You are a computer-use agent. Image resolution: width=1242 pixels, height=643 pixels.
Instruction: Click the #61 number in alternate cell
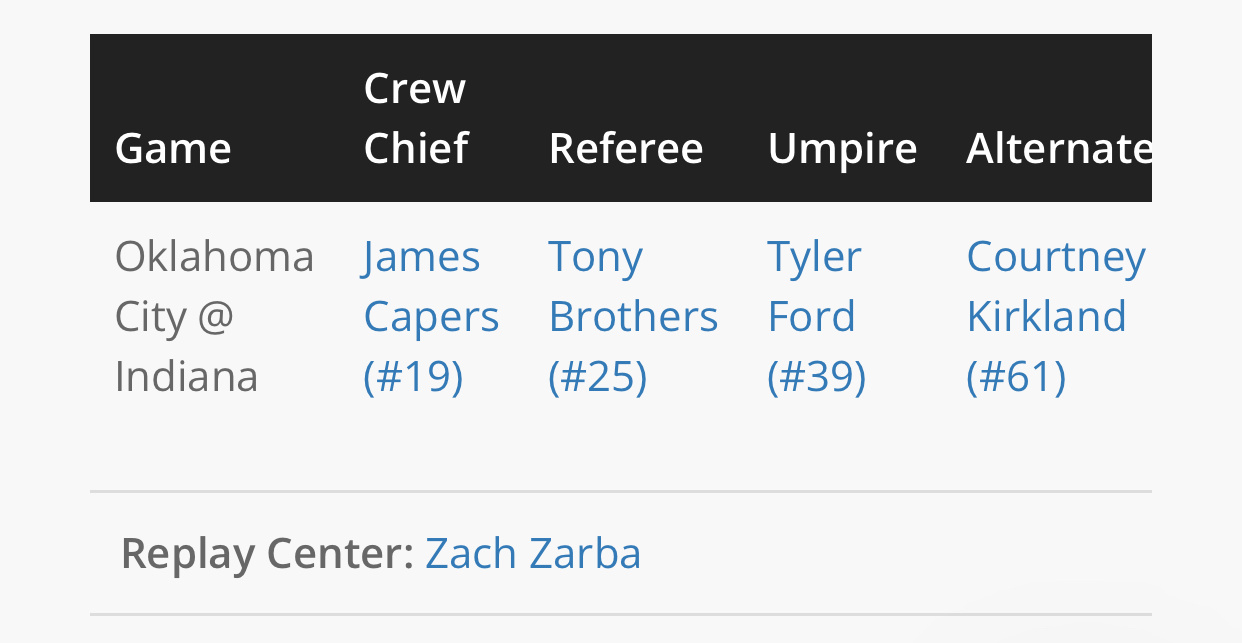pyautogui.click(x=1016, y=377)
